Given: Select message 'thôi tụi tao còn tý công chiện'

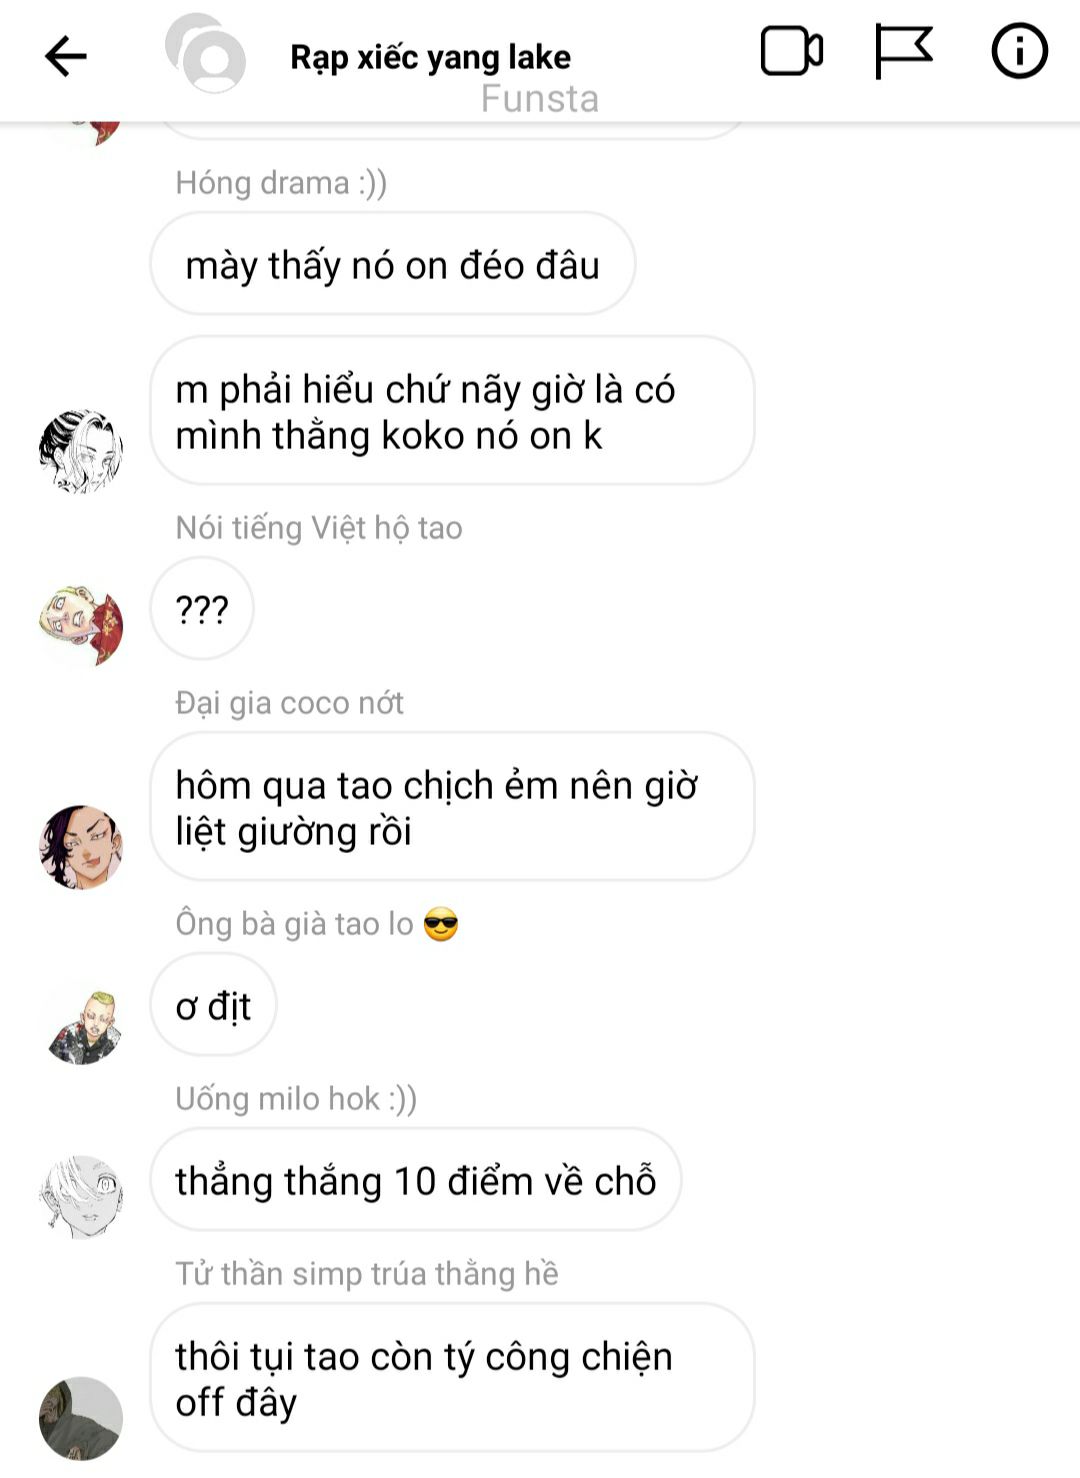Looking at the screenshot, I should point(452,1378).
